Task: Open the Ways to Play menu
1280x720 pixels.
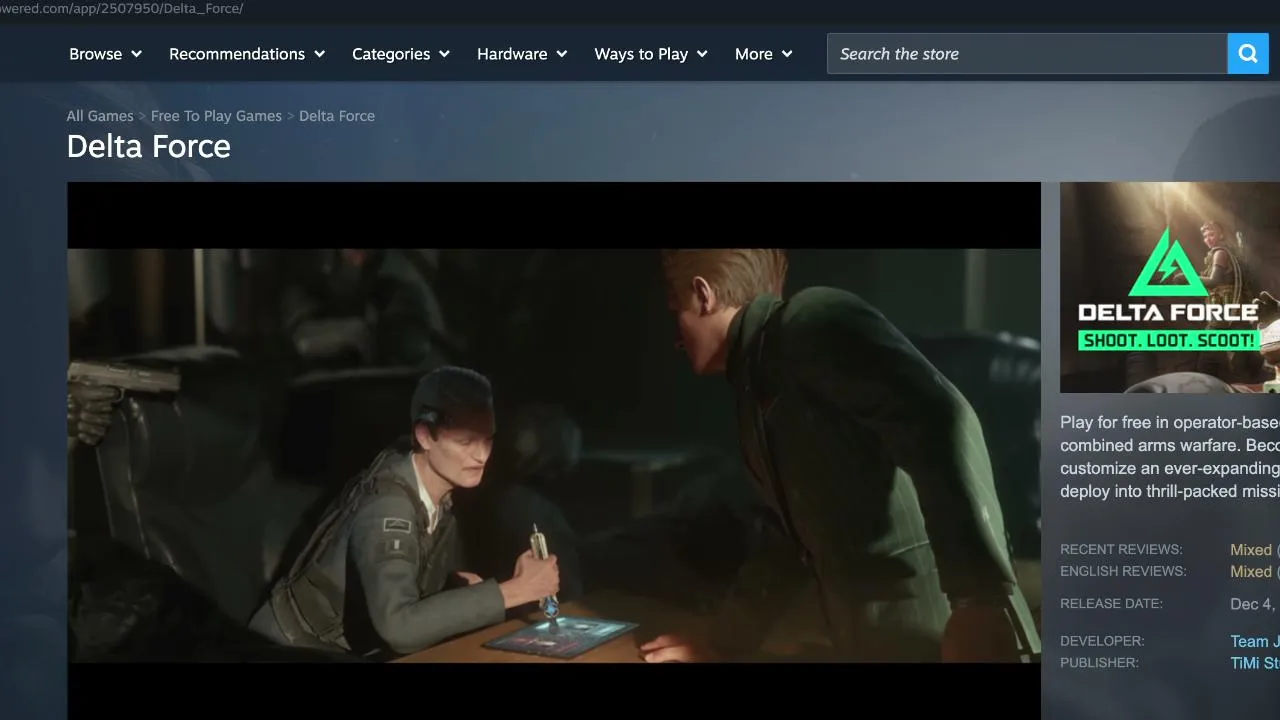Action: tap(651, 54)
